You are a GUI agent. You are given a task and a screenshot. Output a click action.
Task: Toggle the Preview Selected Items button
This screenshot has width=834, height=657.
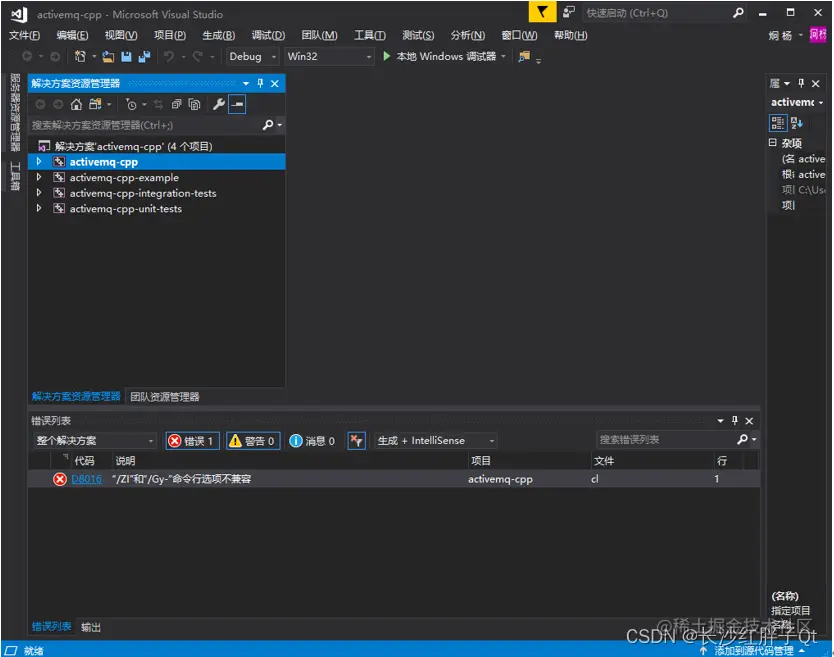pyautogui.click(x=237, y=104)
